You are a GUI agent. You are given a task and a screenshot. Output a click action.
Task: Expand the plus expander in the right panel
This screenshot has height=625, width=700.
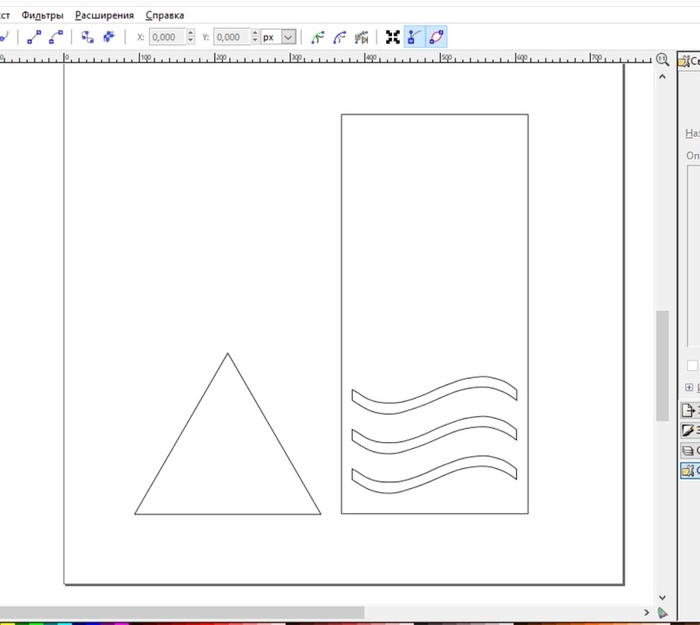[x=689, y=388]
